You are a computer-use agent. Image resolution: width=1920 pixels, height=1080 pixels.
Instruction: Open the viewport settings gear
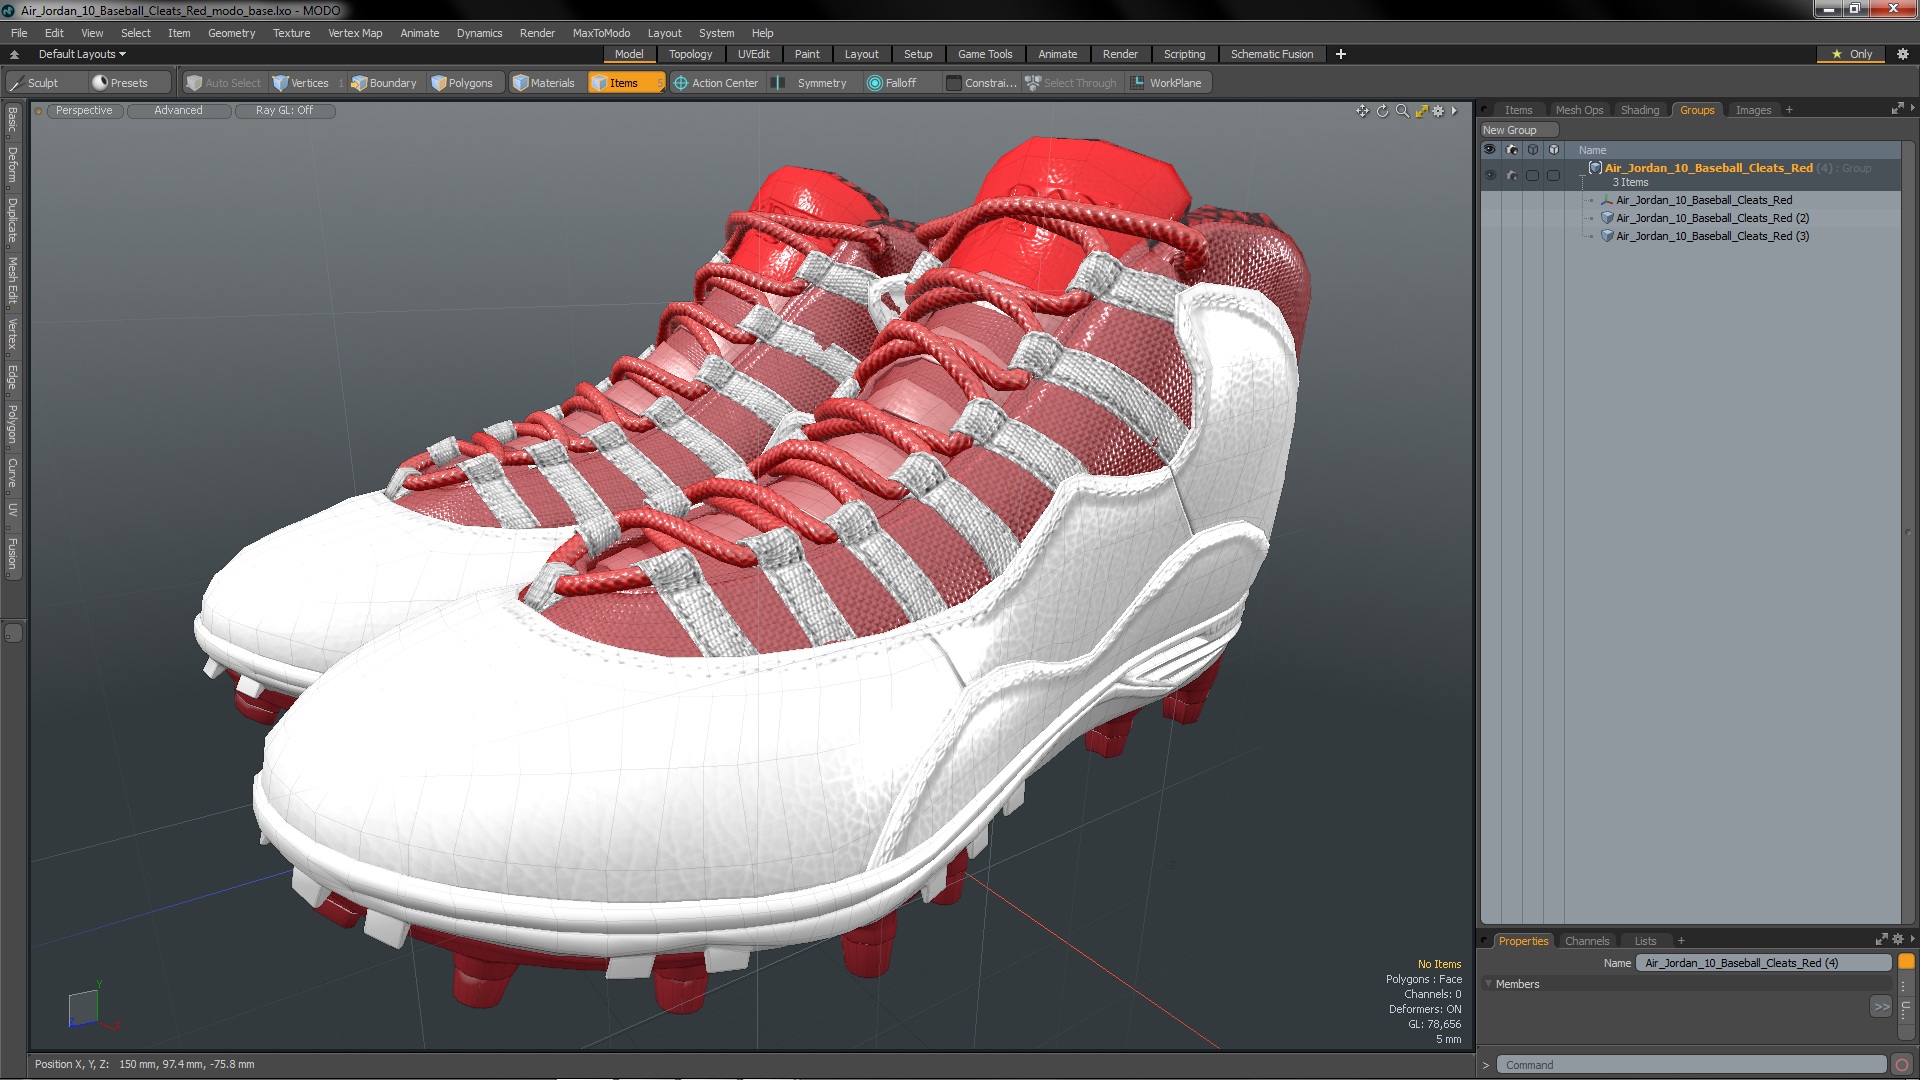coord(1438,111)
